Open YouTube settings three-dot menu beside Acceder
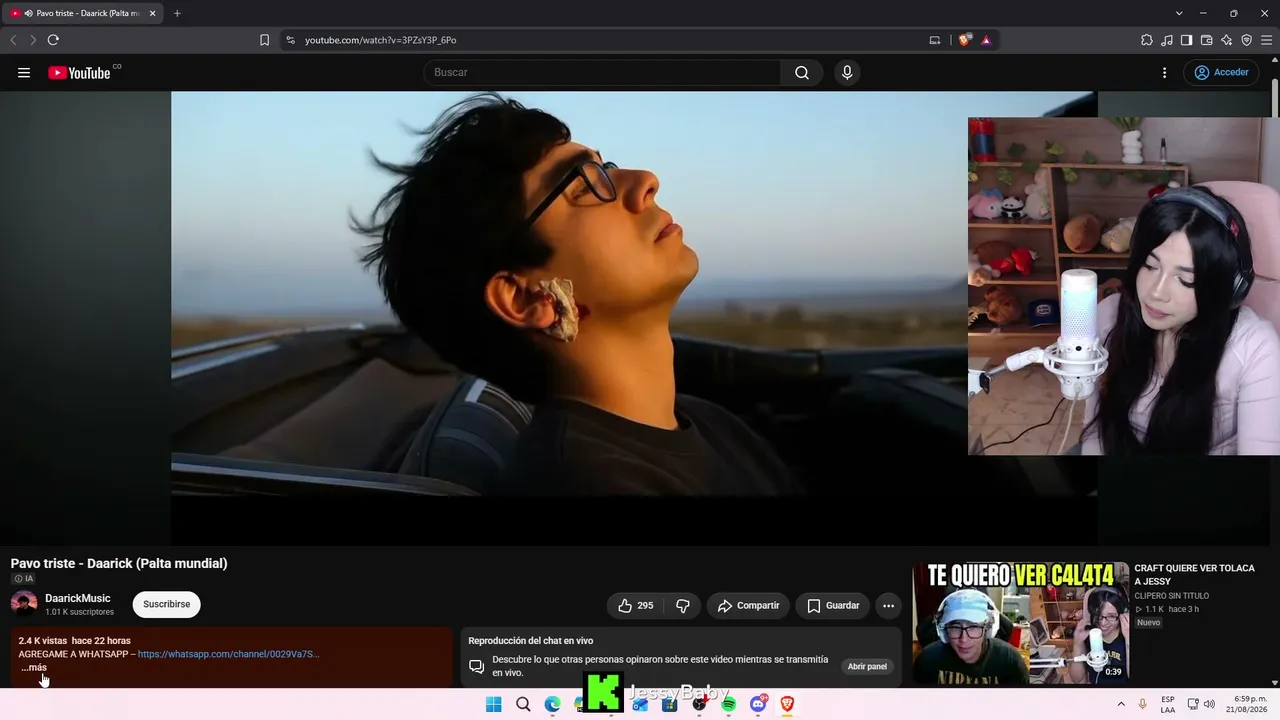 tap(1164, 72)
